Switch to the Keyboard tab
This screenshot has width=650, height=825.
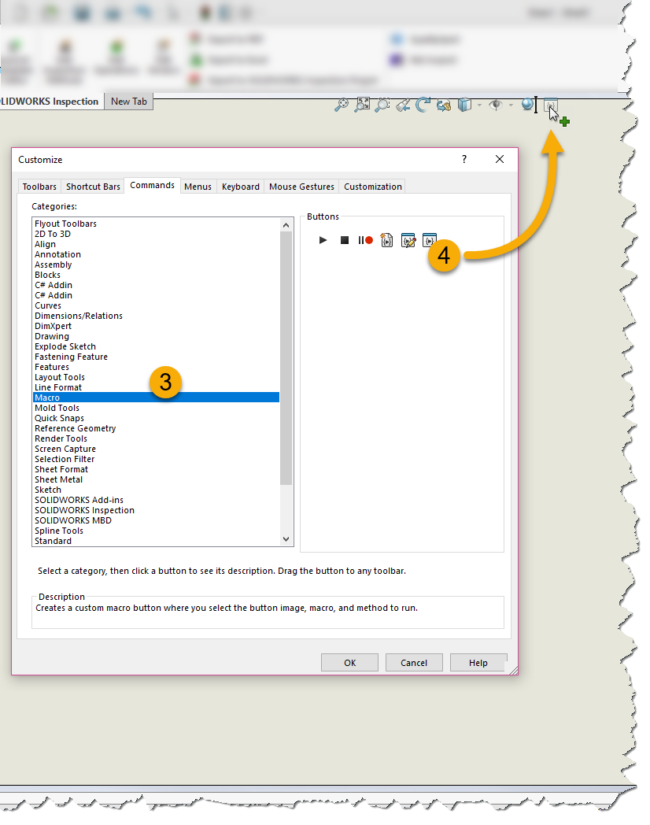tap(240, 186)
